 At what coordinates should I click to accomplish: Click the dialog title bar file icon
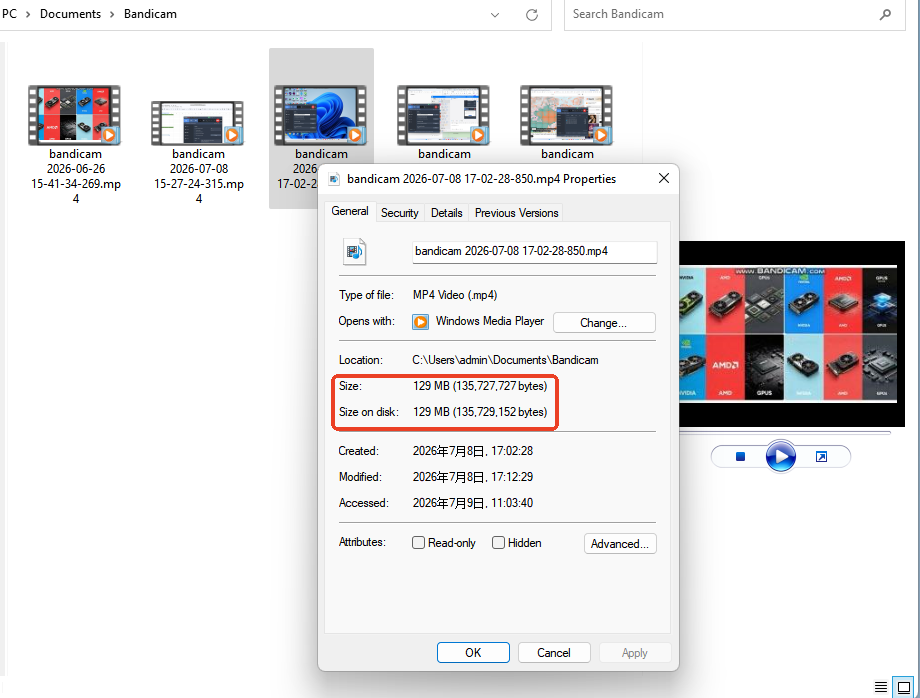[x=334, y=179]
